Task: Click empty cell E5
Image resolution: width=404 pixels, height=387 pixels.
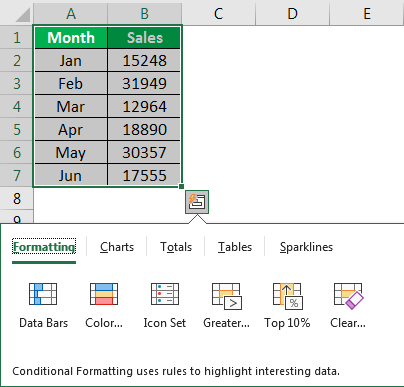Action: click(367, 129)
